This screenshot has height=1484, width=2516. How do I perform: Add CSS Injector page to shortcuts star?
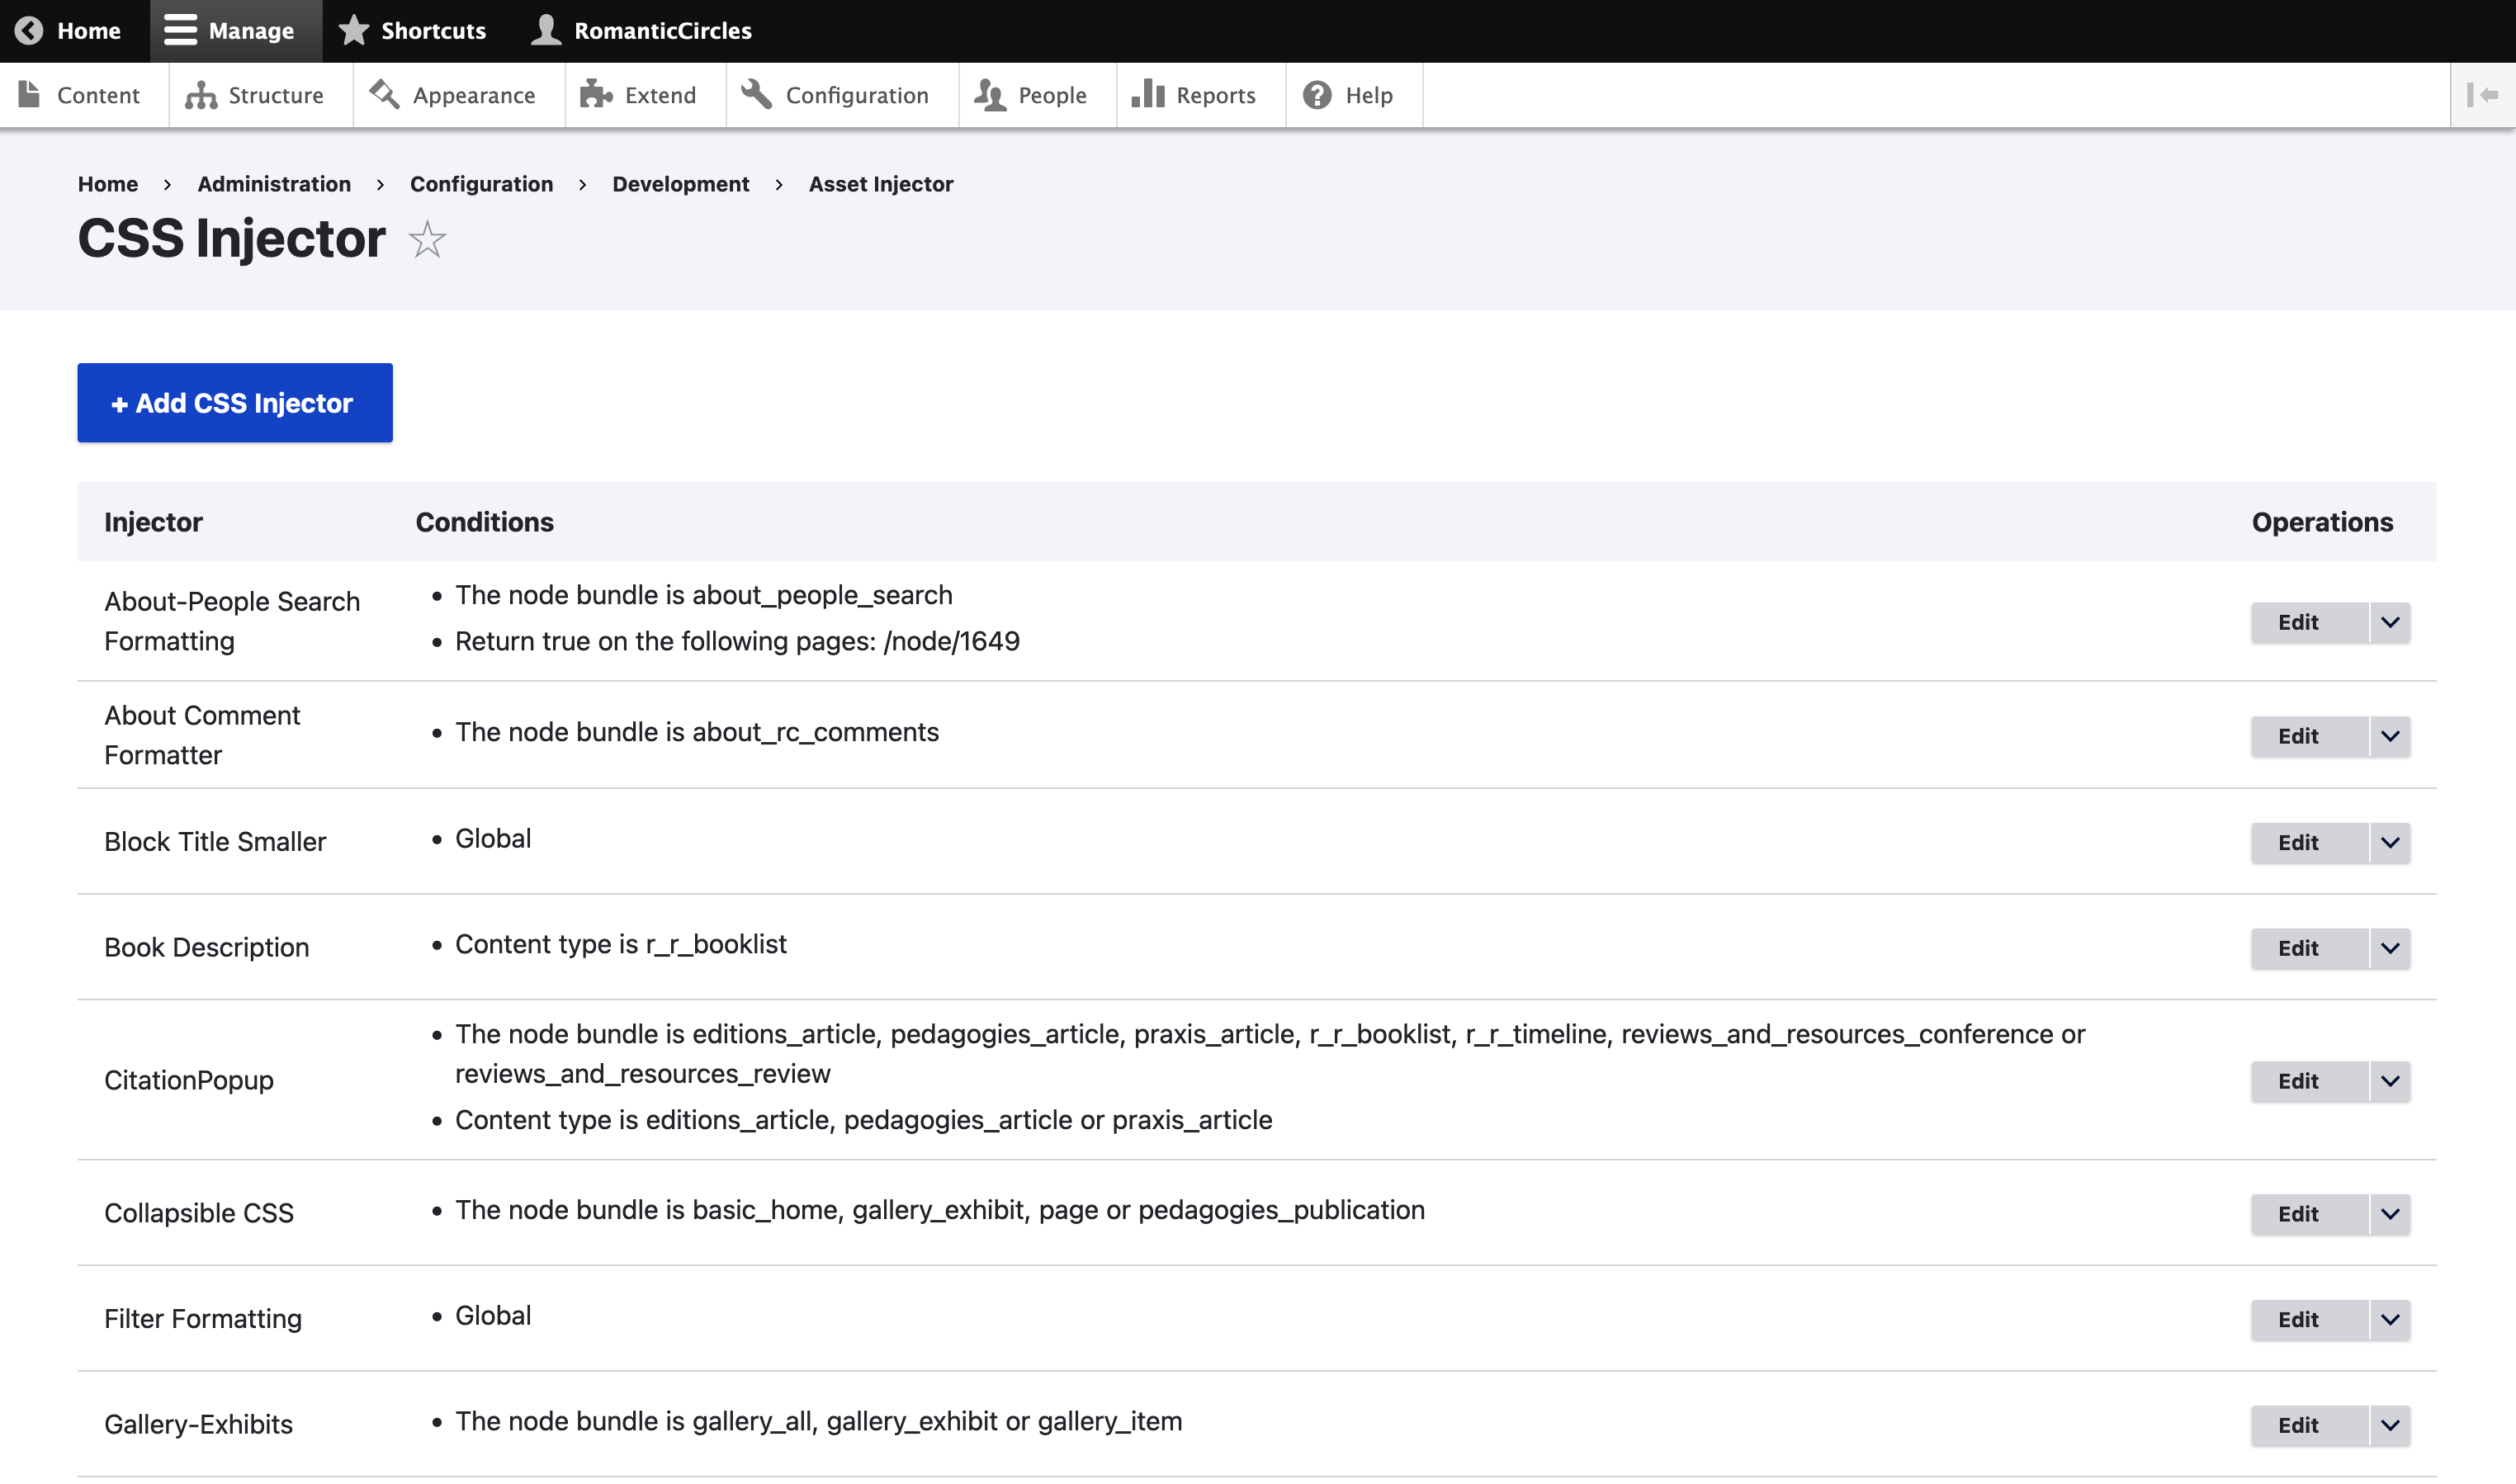click(427, 240)
